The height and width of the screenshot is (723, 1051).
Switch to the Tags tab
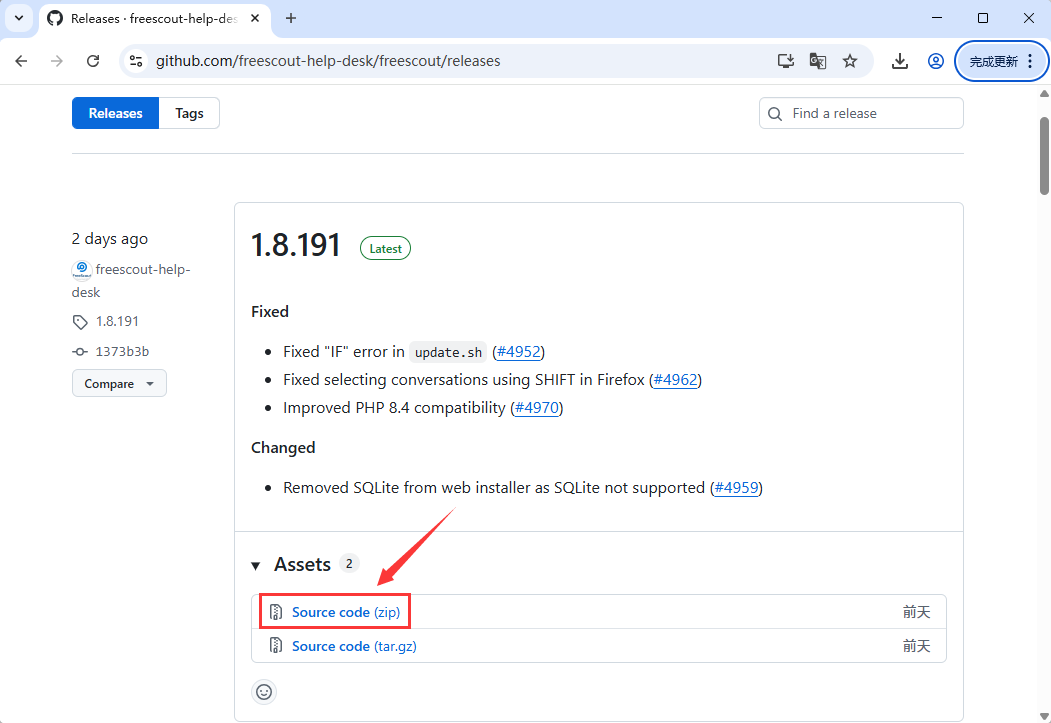pos(190,113)
